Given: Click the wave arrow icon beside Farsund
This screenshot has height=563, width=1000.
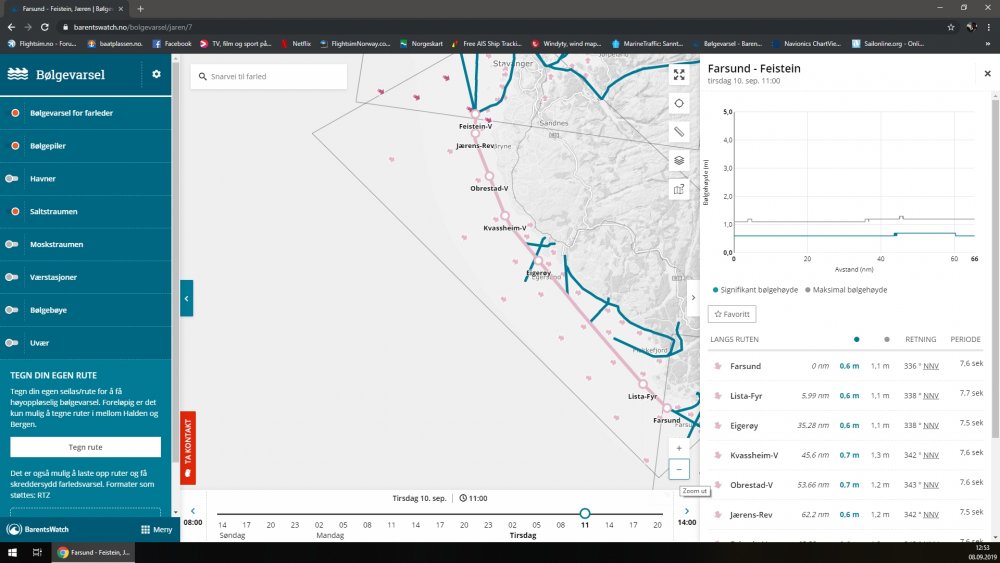Looking at the screenshot, I should [x=717, y=366].
